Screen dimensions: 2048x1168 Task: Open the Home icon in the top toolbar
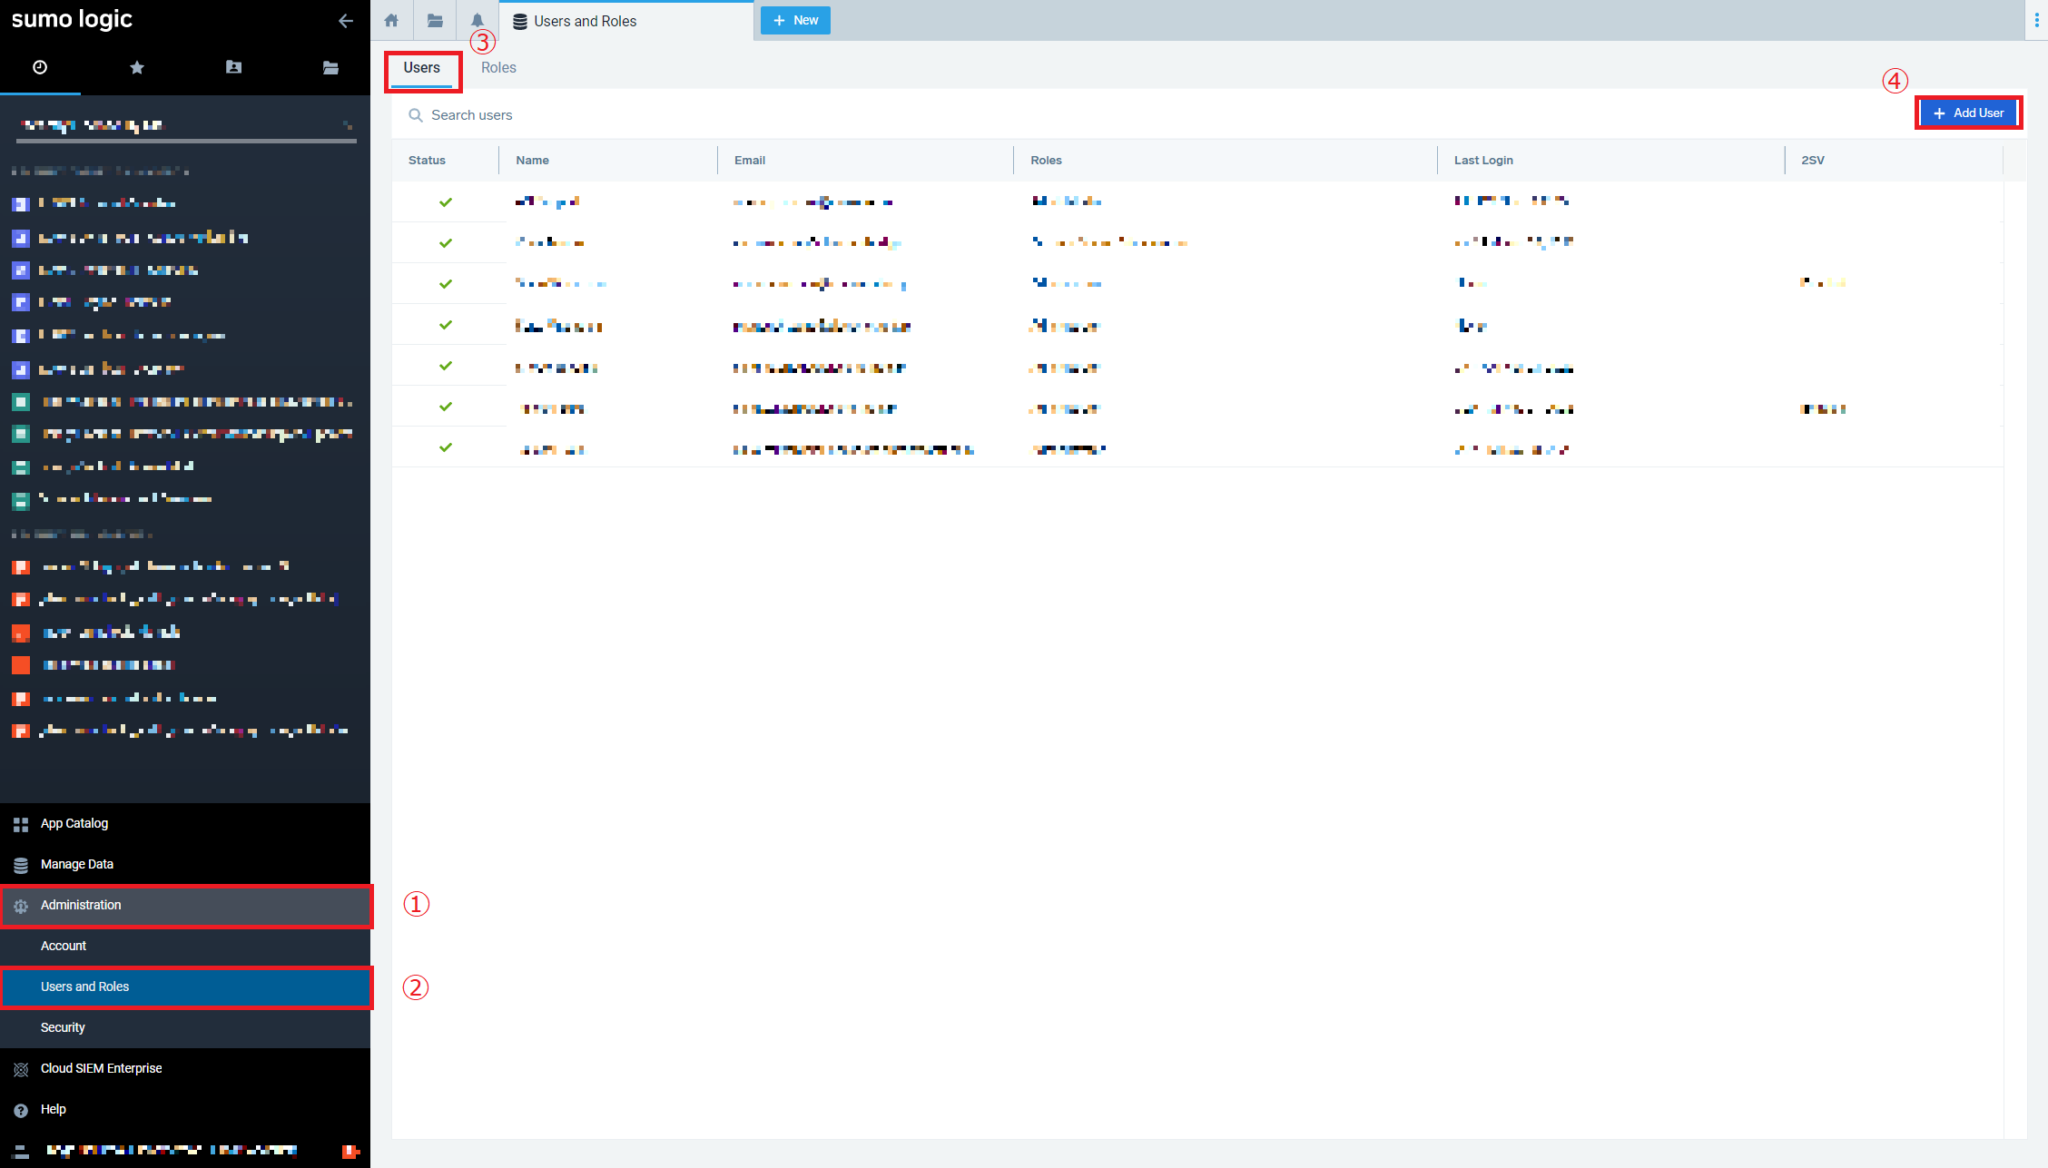[x=391, y=20]
